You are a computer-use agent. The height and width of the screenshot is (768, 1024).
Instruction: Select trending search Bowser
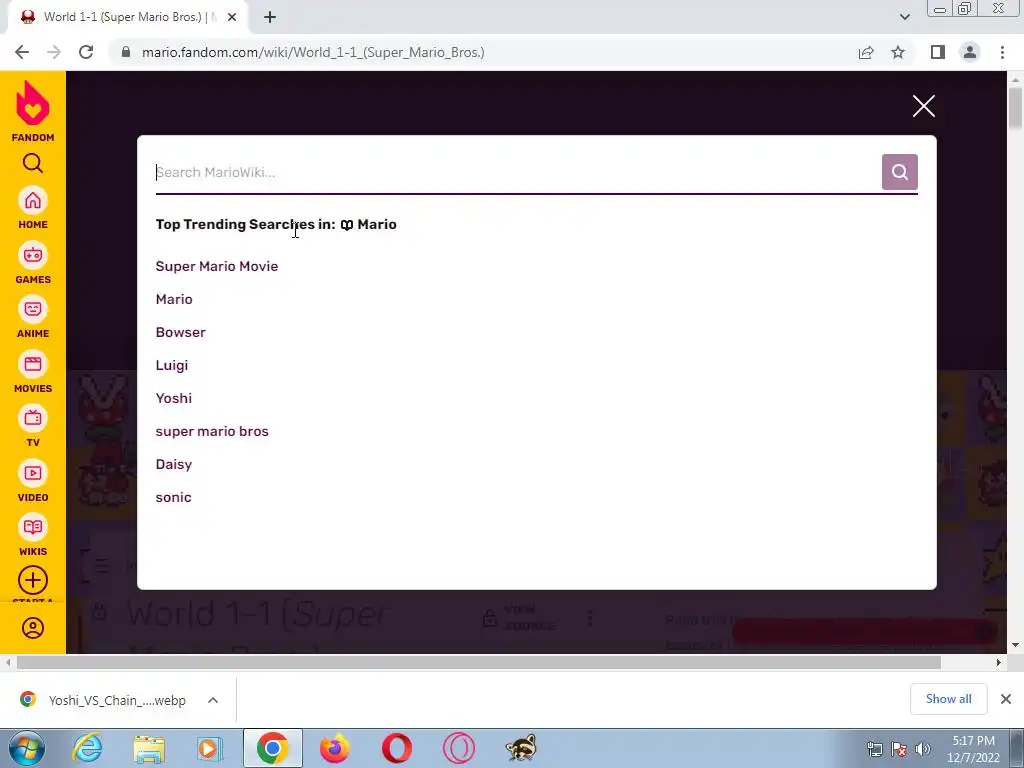click(x=180, y=332)
